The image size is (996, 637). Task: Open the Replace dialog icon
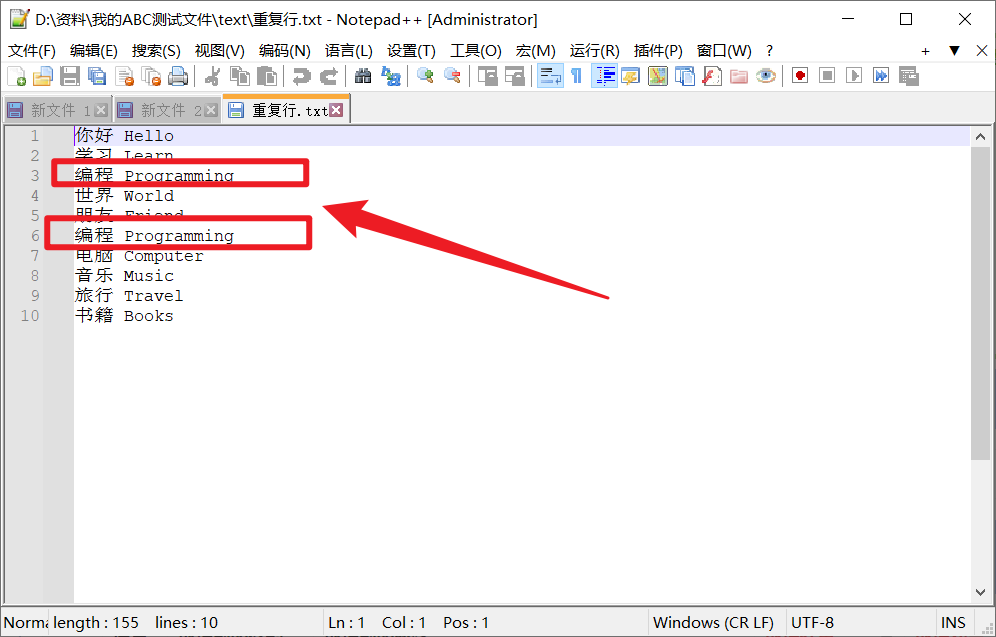coord(390,76)
